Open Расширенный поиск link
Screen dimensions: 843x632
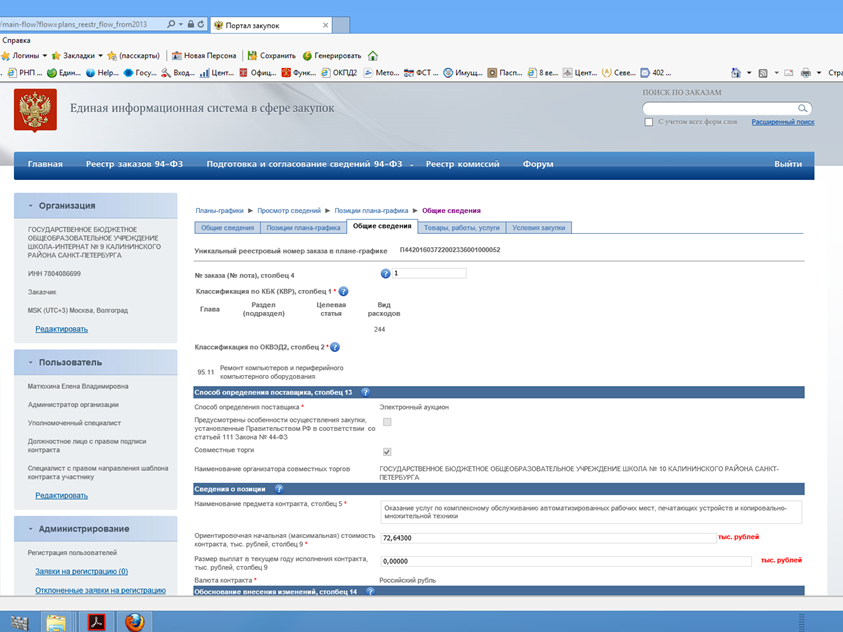coord(783,122)
